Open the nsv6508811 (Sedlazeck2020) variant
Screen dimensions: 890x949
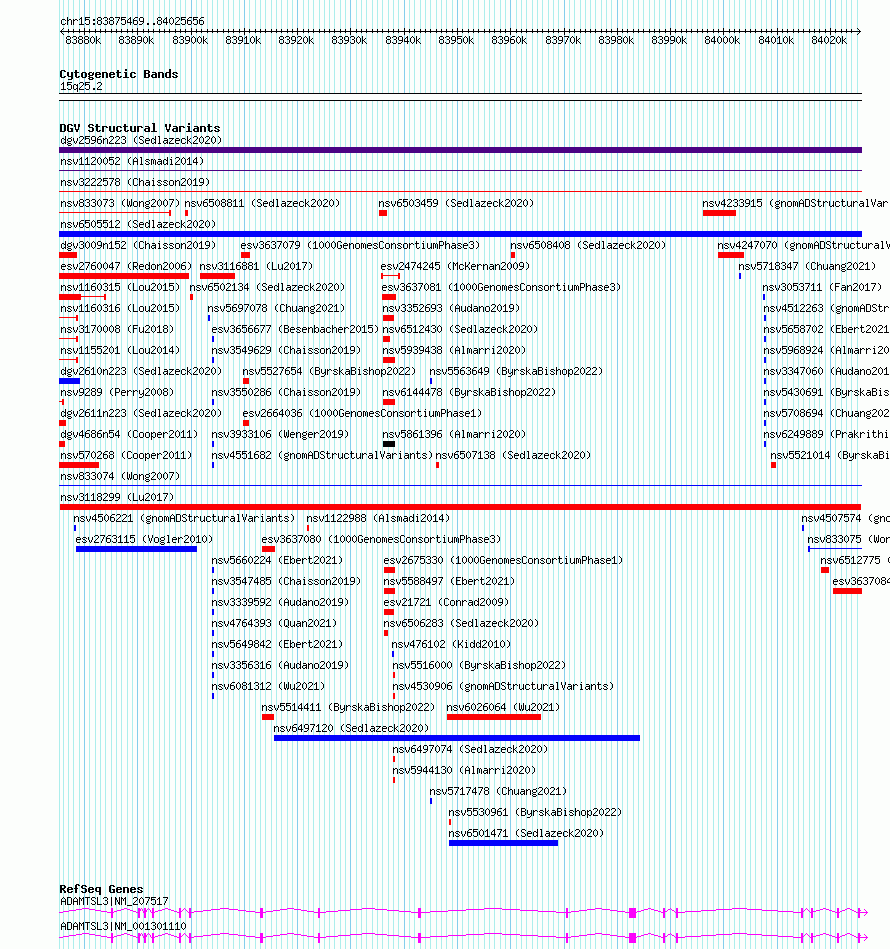tap(262, 203)
